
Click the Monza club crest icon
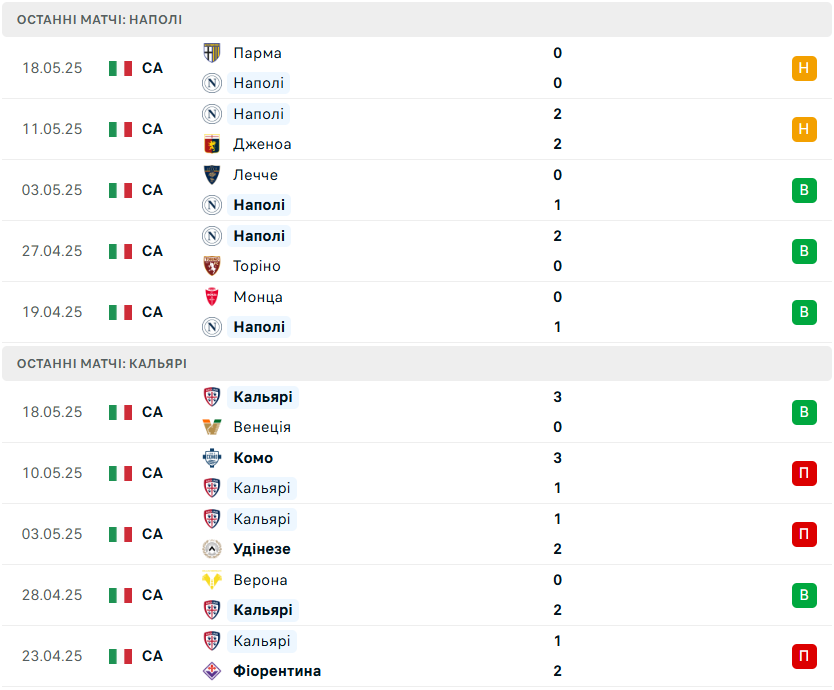[x=212, y=297]
